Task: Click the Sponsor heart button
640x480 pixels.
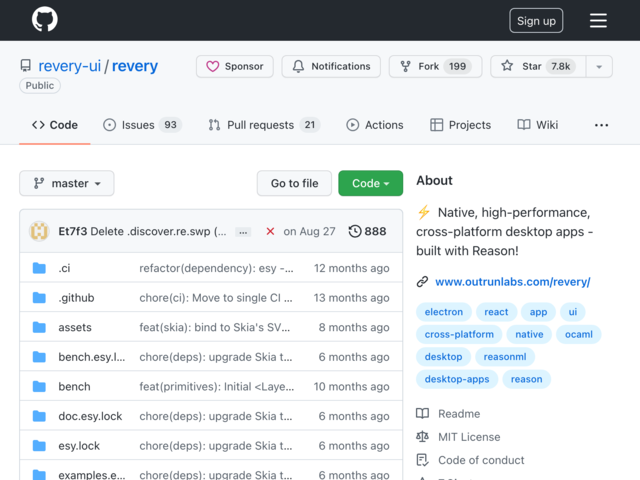Action: [235, 66]
